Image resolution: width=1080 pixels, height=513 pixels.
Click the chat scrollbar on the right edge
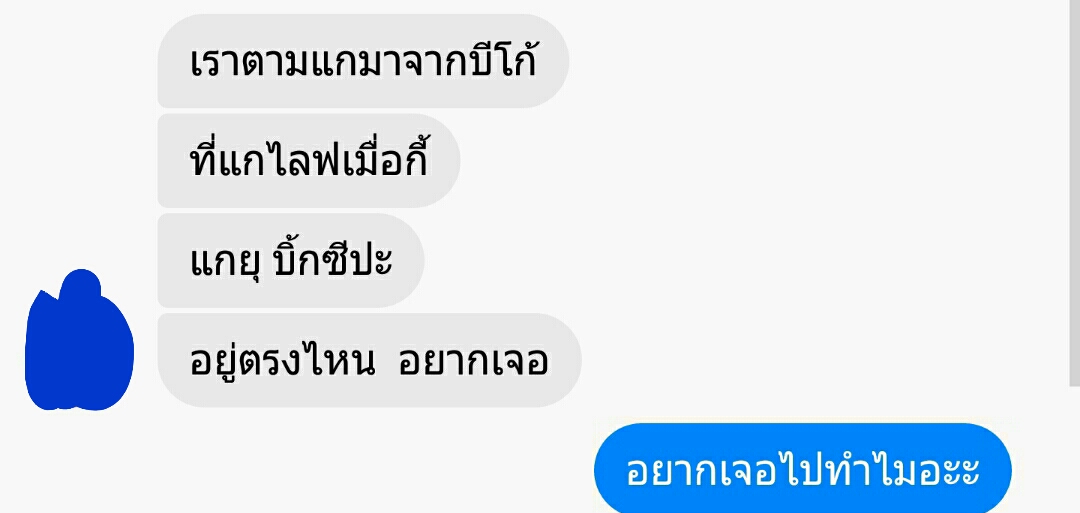(1074, 193)
